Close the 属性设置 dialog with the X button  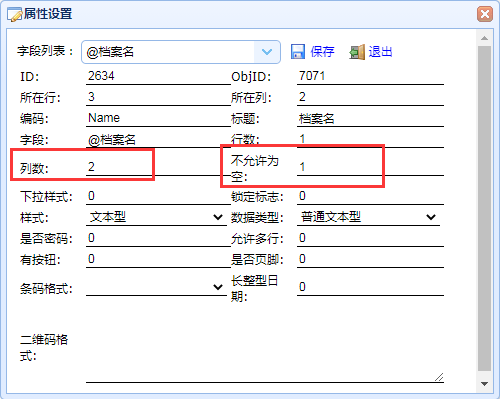click(x=485, y=14)
